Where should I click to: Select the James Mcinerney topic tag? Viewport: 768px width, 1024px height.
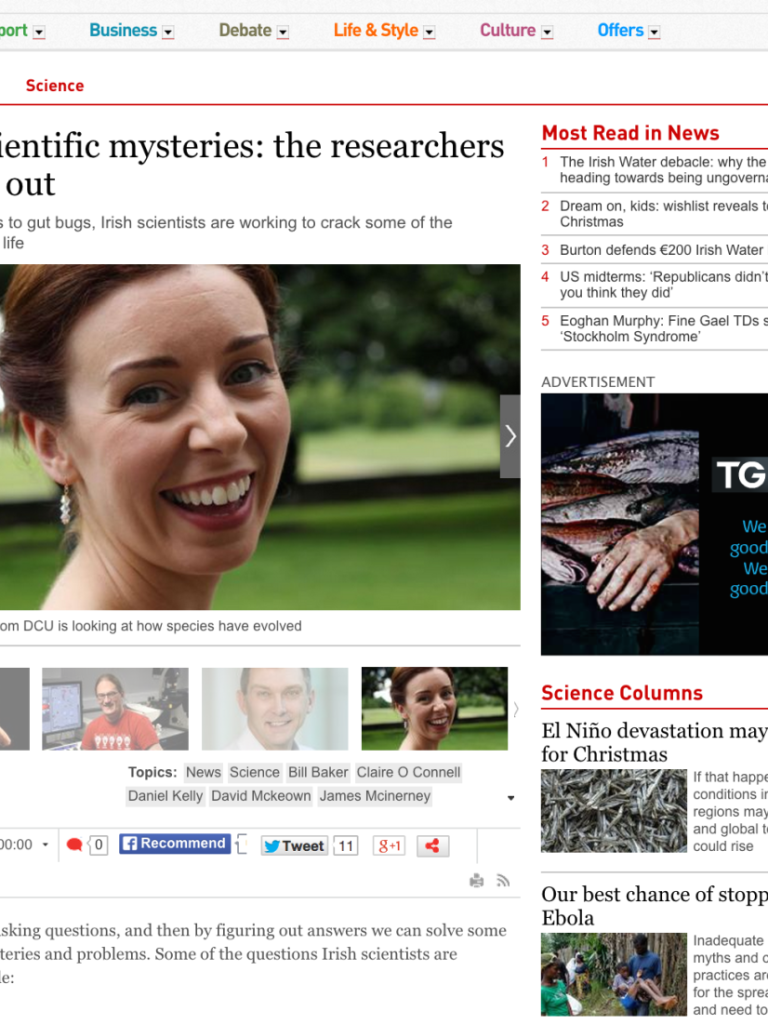[375, 796]
